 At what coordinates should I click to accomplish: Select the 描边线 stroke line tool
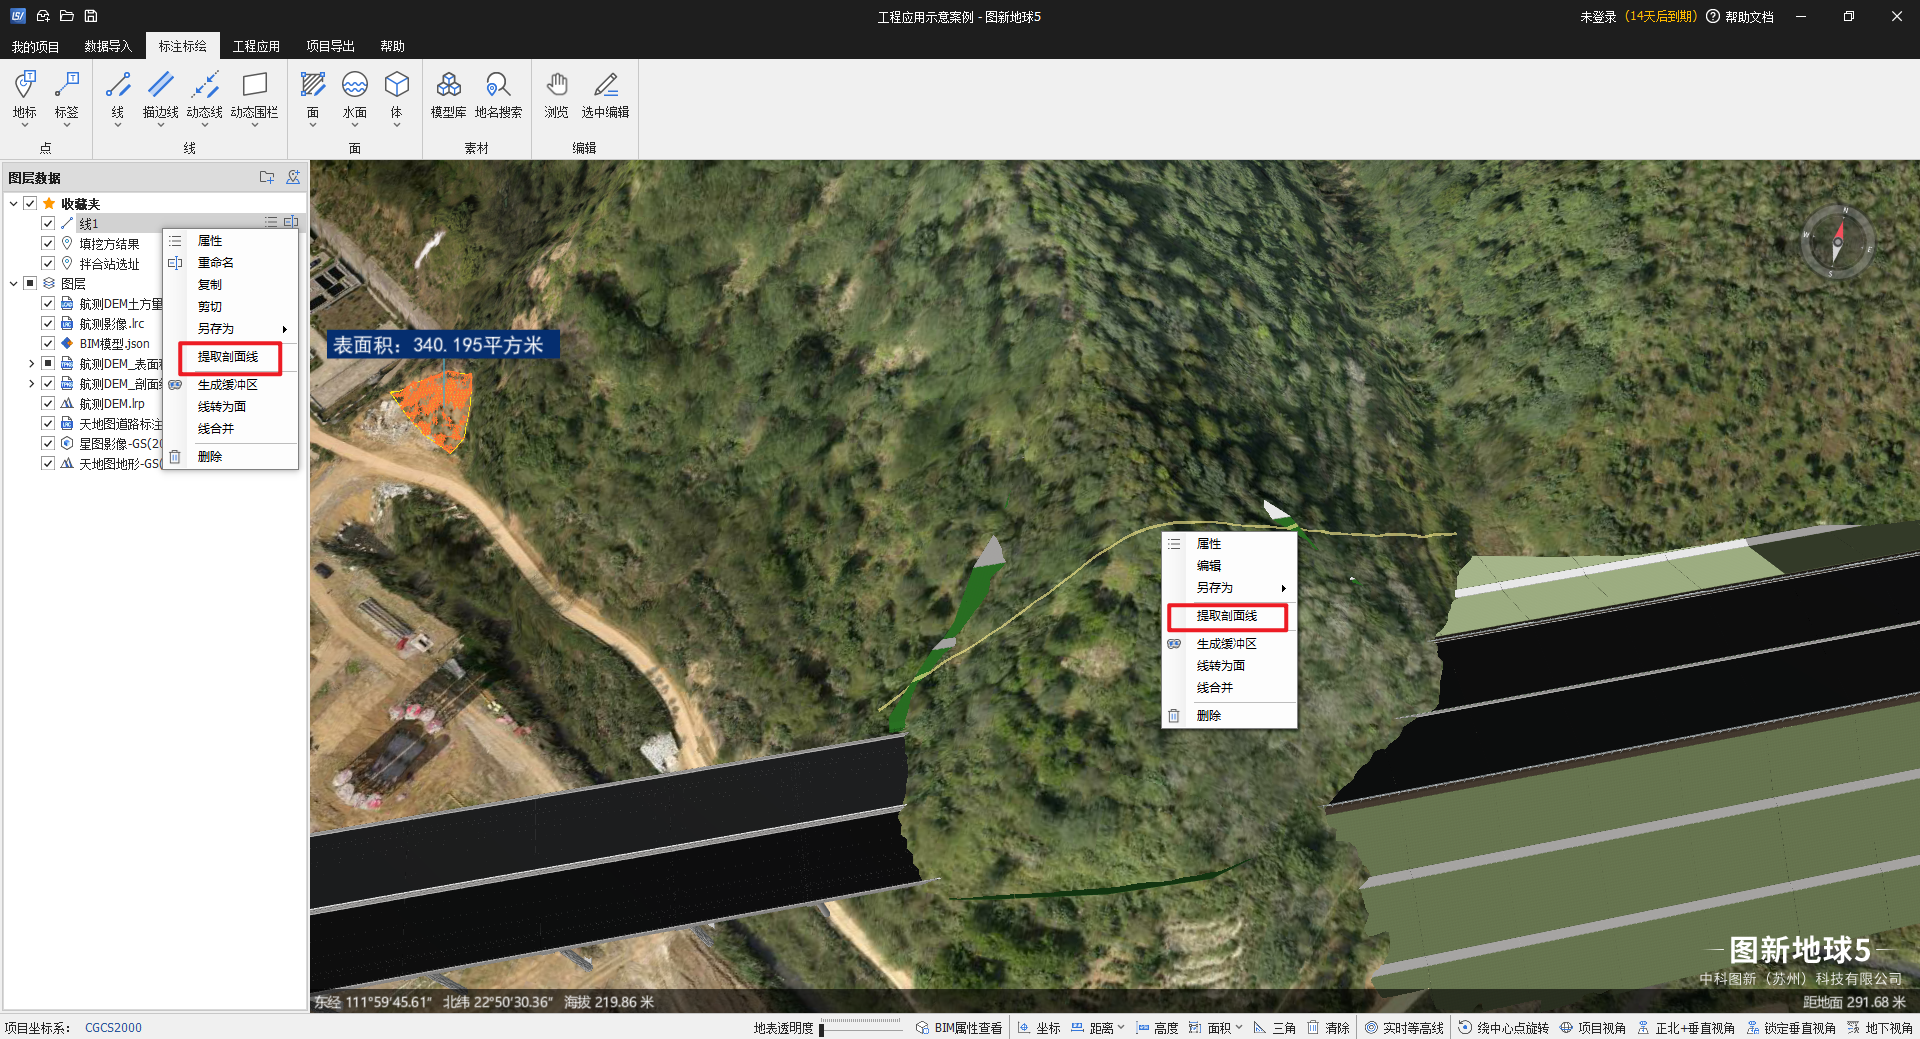[160, 95]
